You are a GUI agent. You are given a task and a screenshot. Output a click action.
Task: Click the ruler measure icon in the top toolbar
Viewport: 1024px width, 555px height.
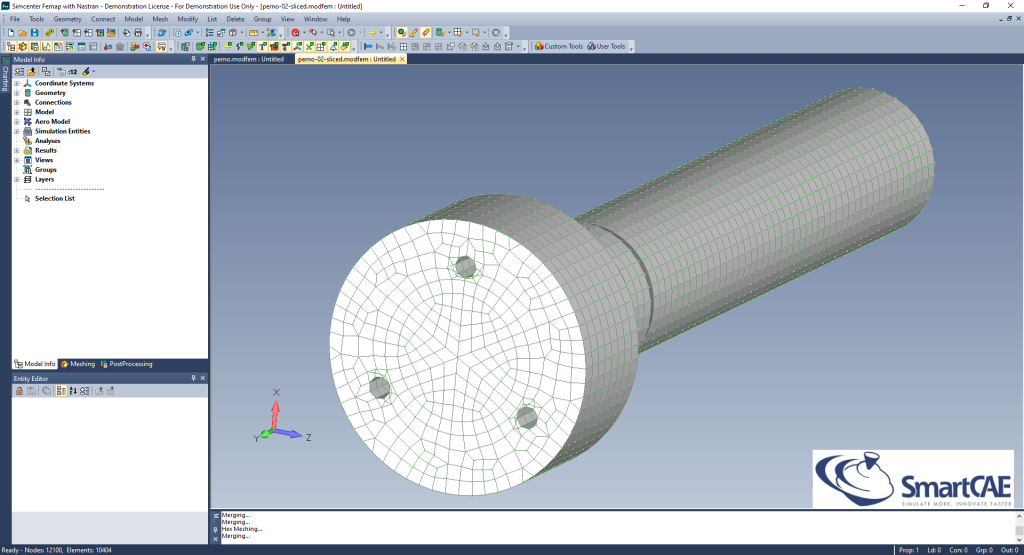[253, 33]
